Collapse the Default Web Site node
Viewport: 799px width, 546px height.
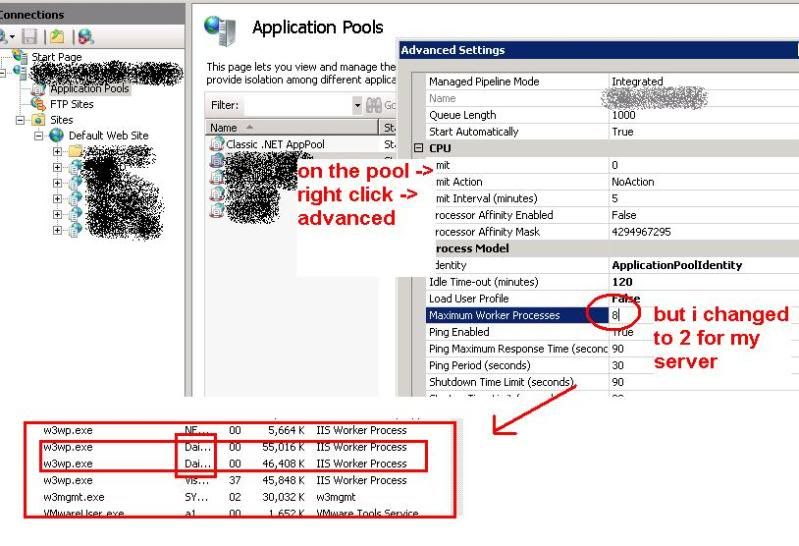pos(39,136)
